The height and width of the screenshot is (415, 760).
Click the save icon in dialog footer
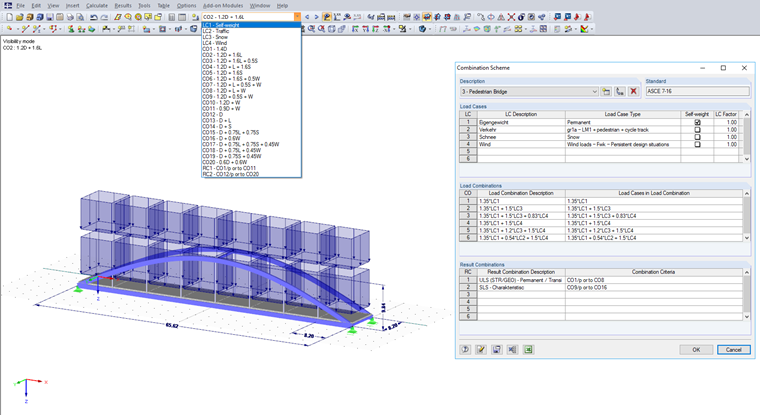pyautogui.click(x=496, y=349)
